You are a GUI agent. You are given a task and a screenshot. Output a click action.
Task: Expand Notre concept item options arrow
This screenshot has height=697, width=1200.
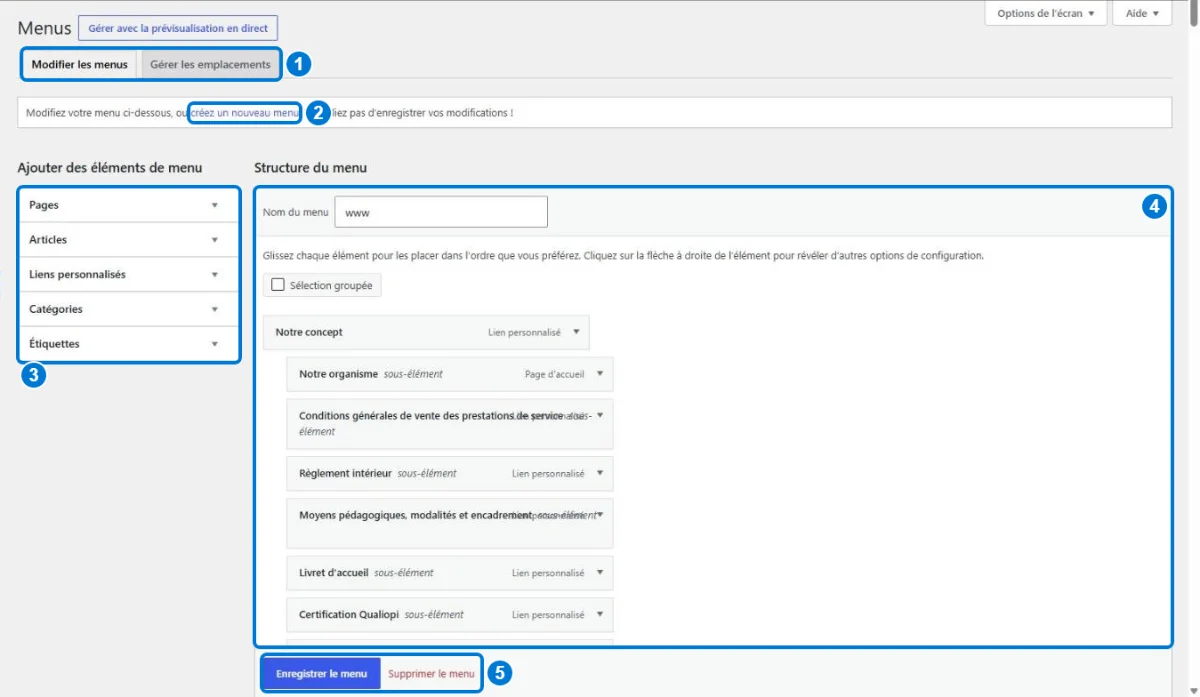pyautogui.click(x=576, y=332)
